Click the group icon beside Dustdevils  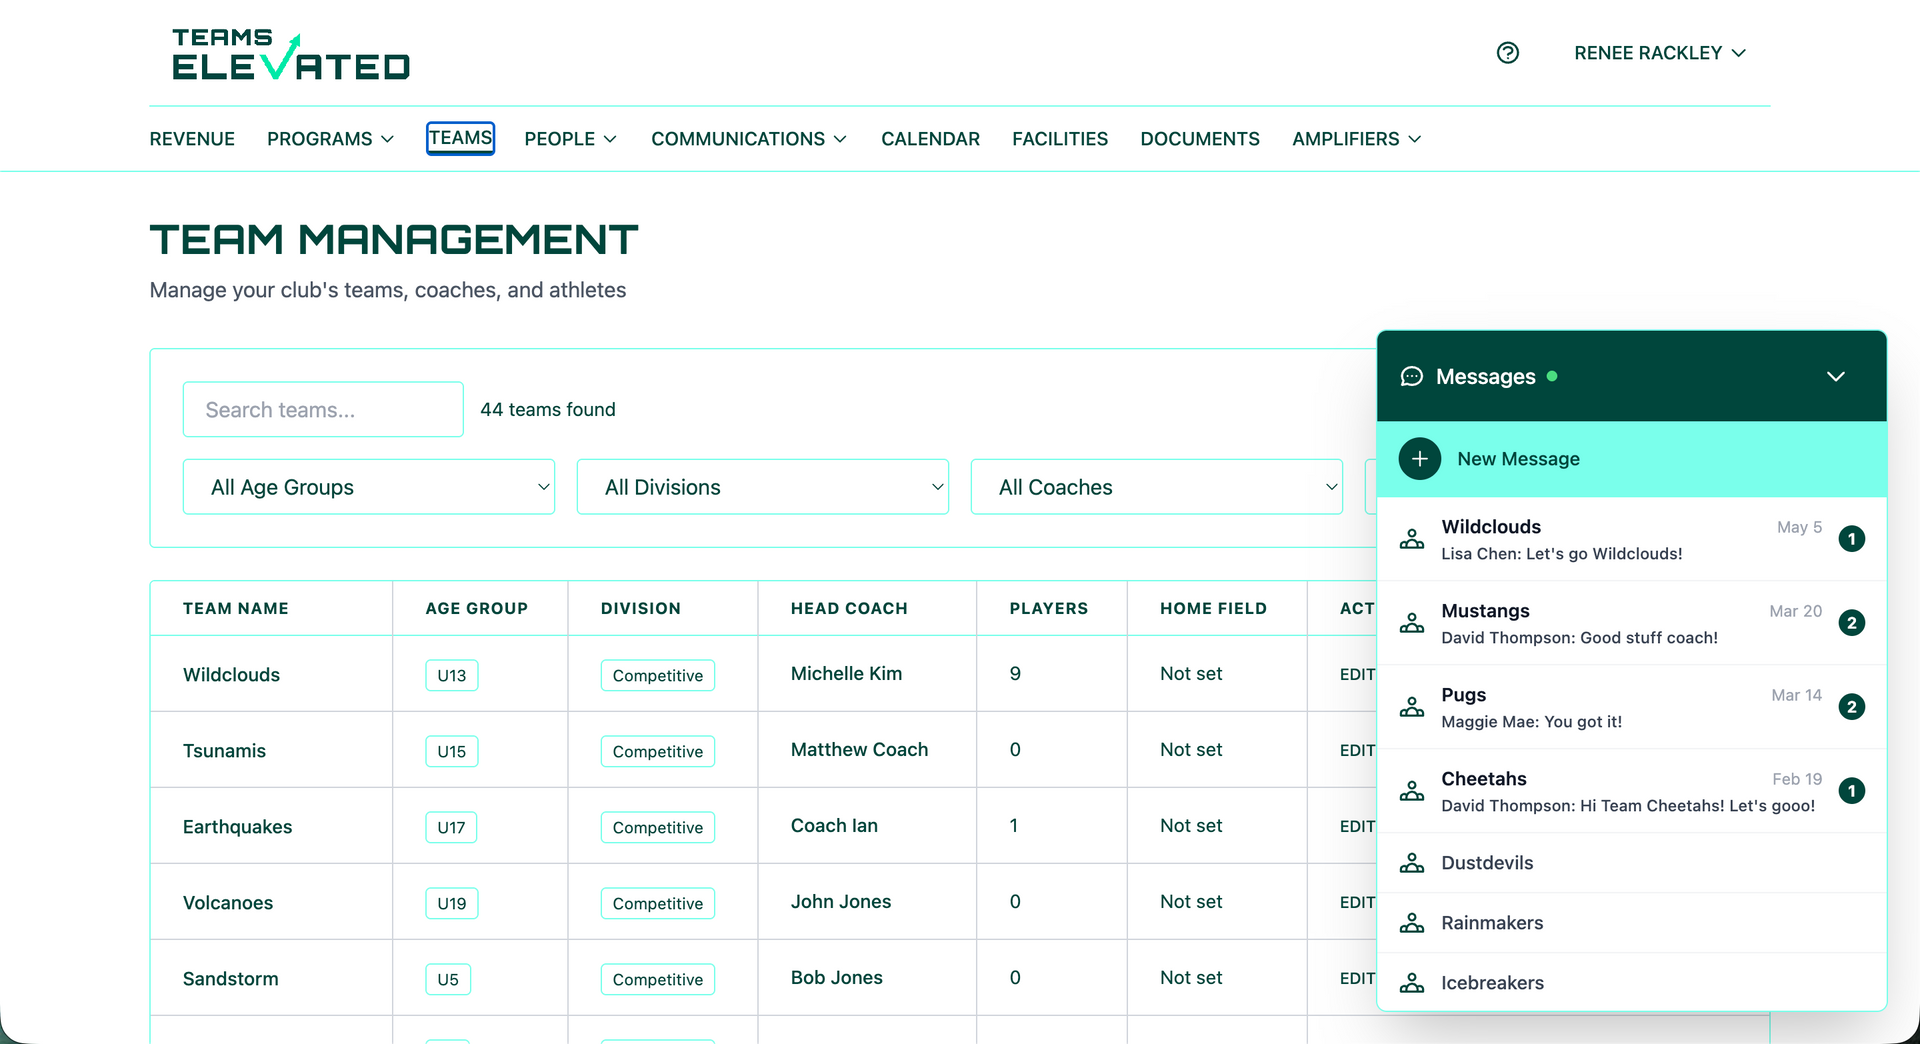coord(1411,863)
